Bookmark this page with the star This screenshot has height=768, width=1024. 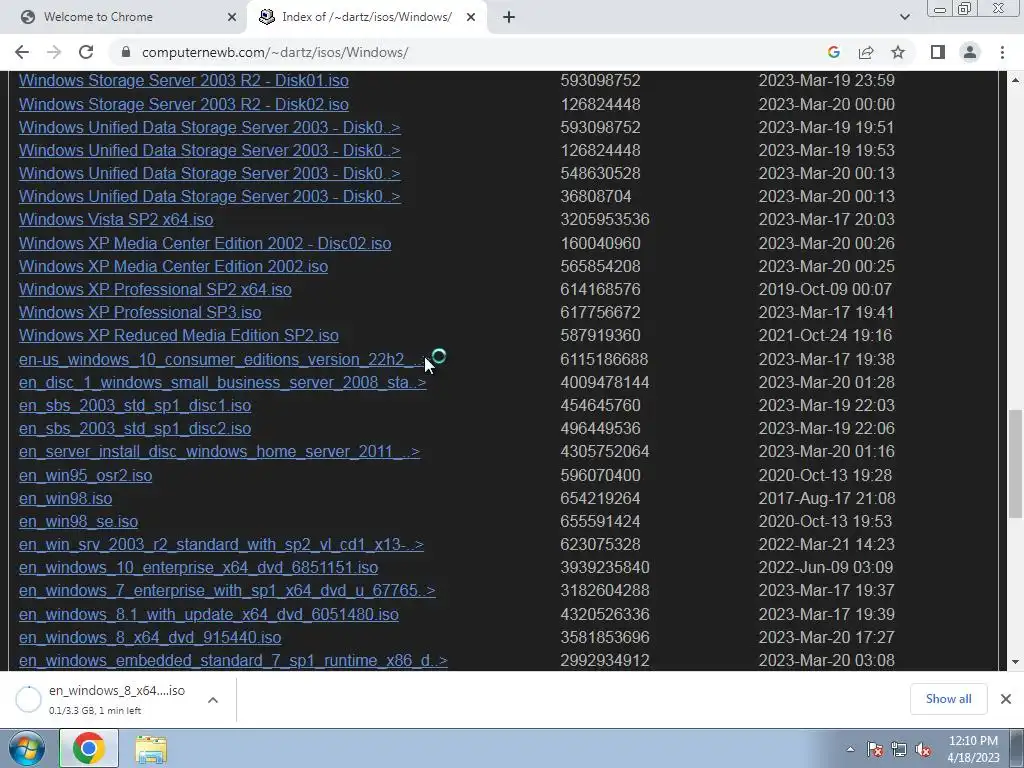click(898, 52)
